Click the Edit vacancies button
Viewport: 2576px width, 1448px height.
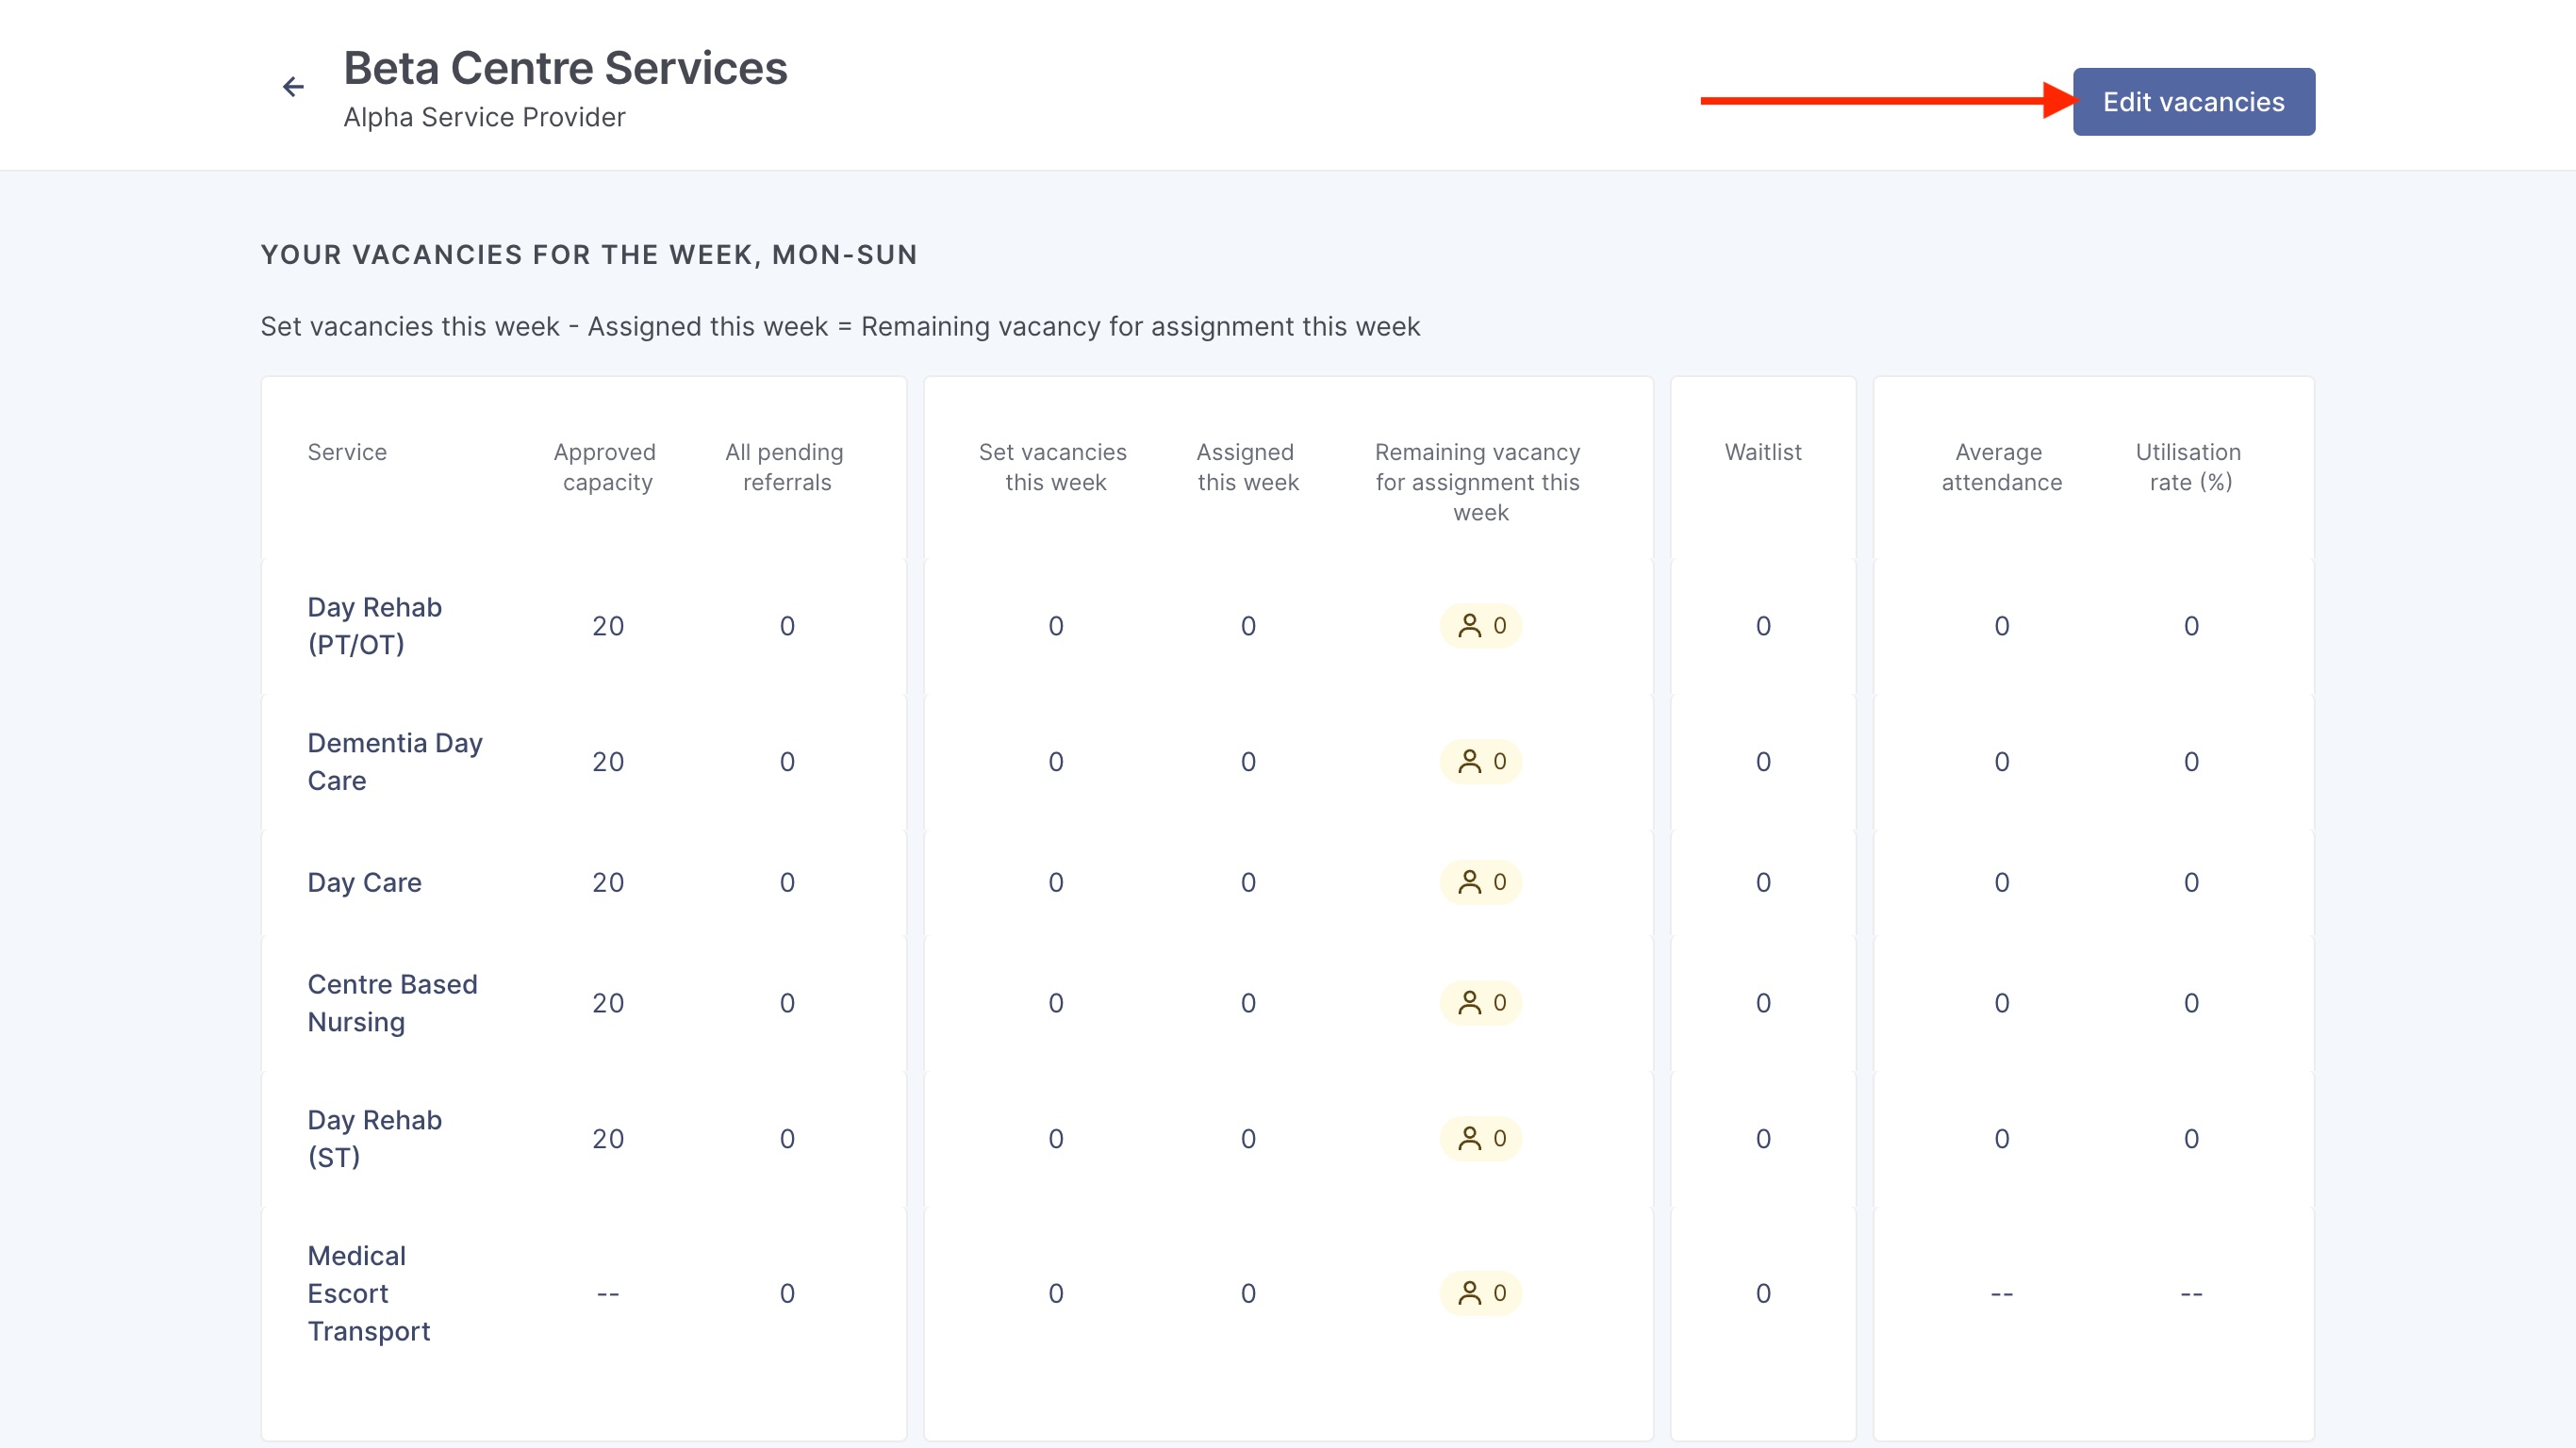(x=2193, y=102)
